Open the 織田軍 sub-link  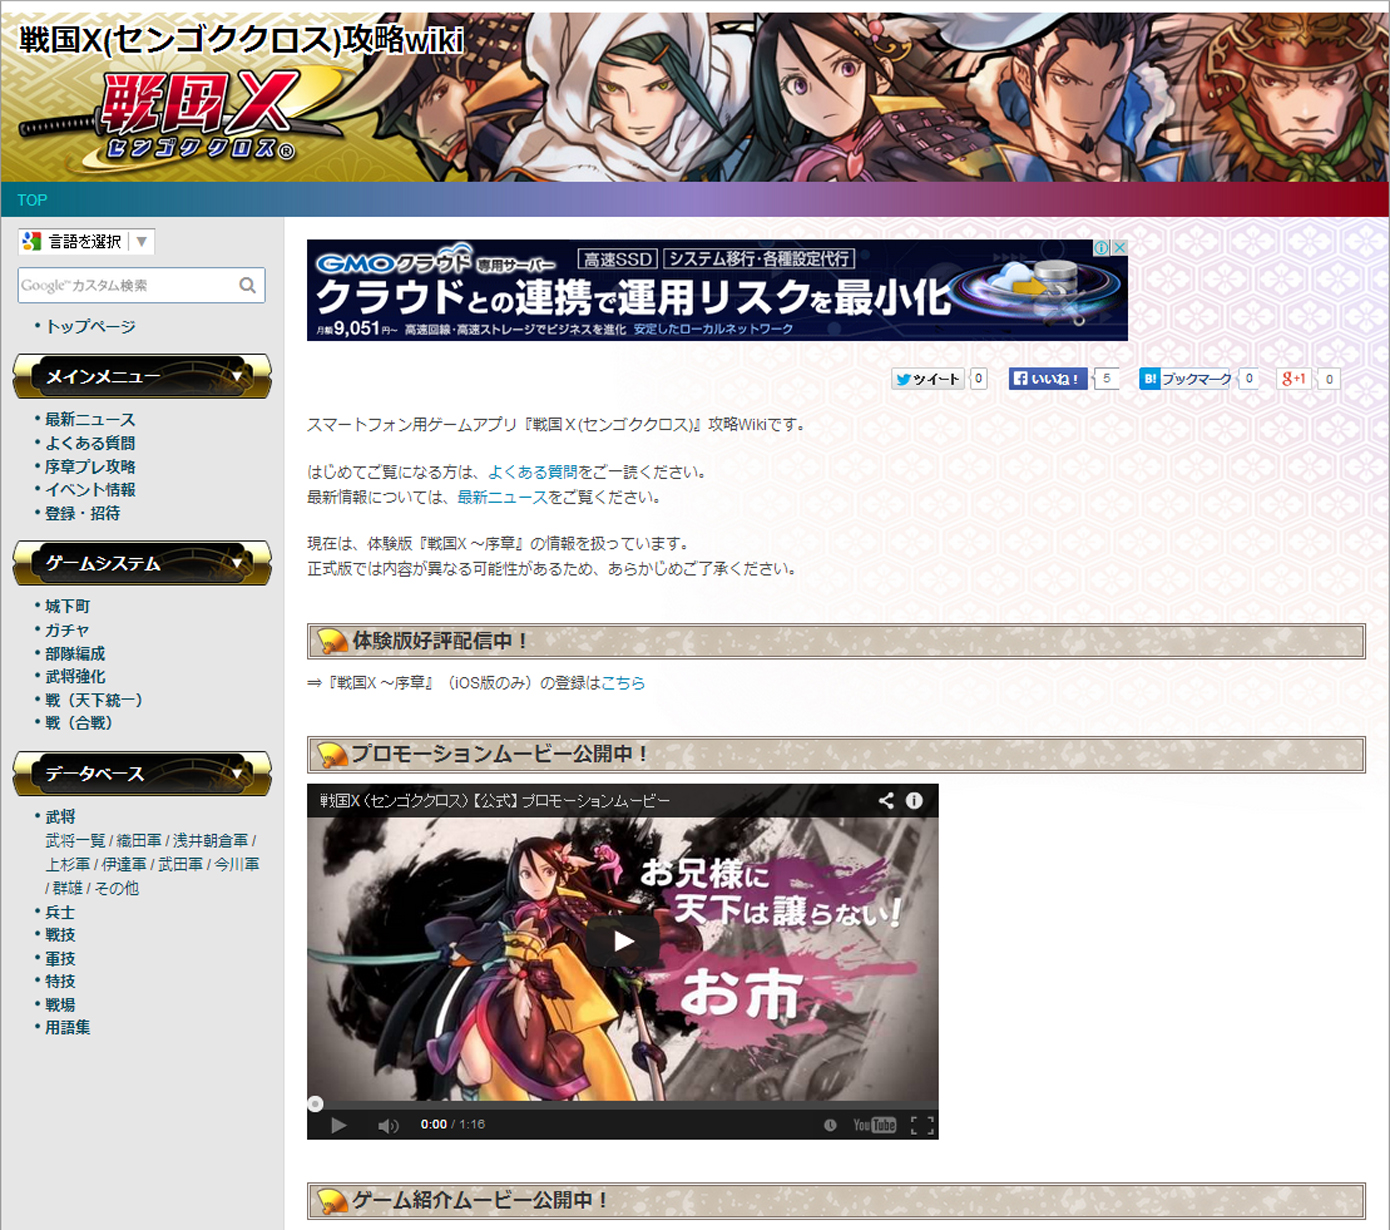coord(139,841)
